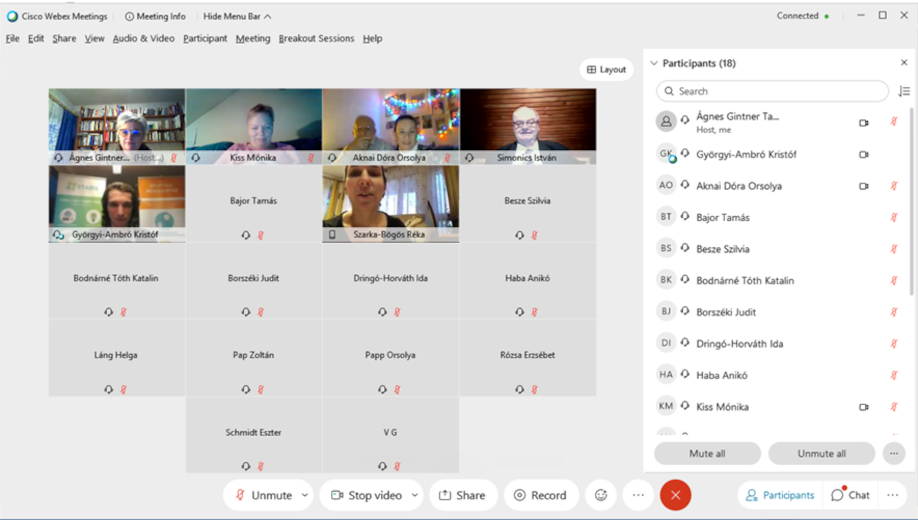Click muted mic icon on Schmidt Eszter tile
Image resolution: width=918 pixels, height=520 pixels.
coord(261,467)
